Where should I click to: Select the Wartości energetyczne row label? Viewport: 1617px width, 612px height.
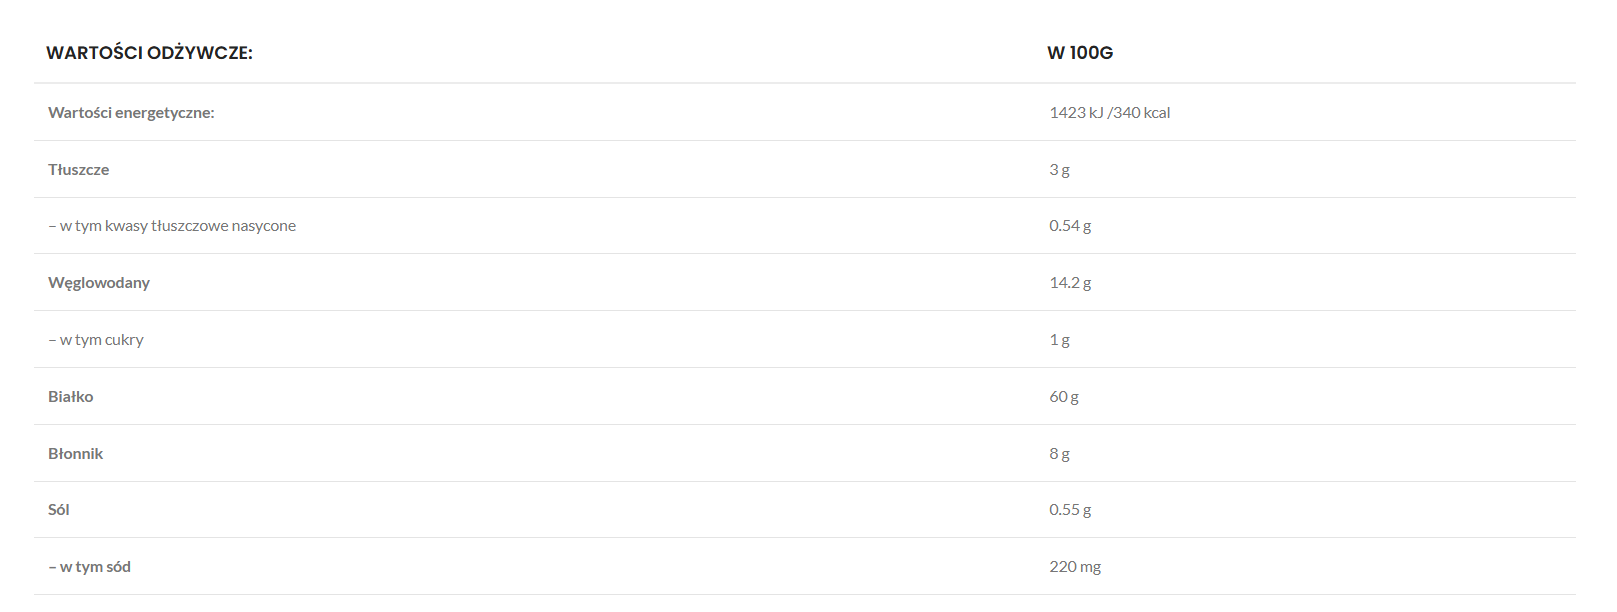(131, 113)
